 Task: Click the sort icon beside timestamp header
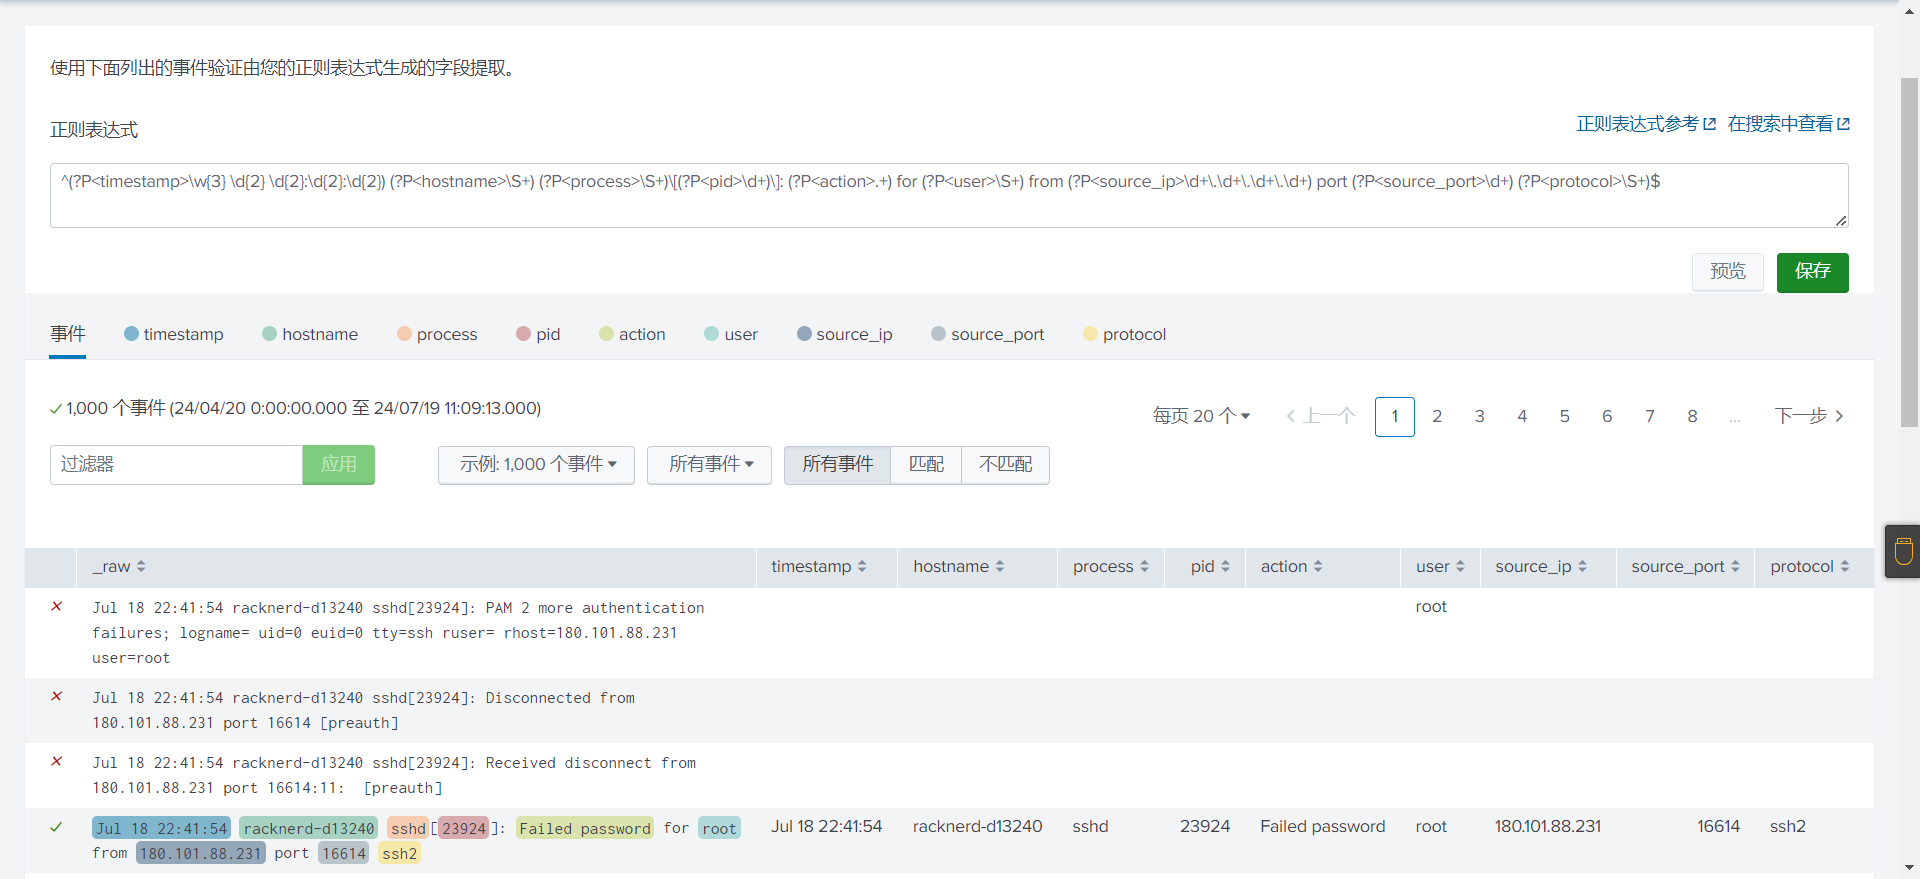pos(862,566)
